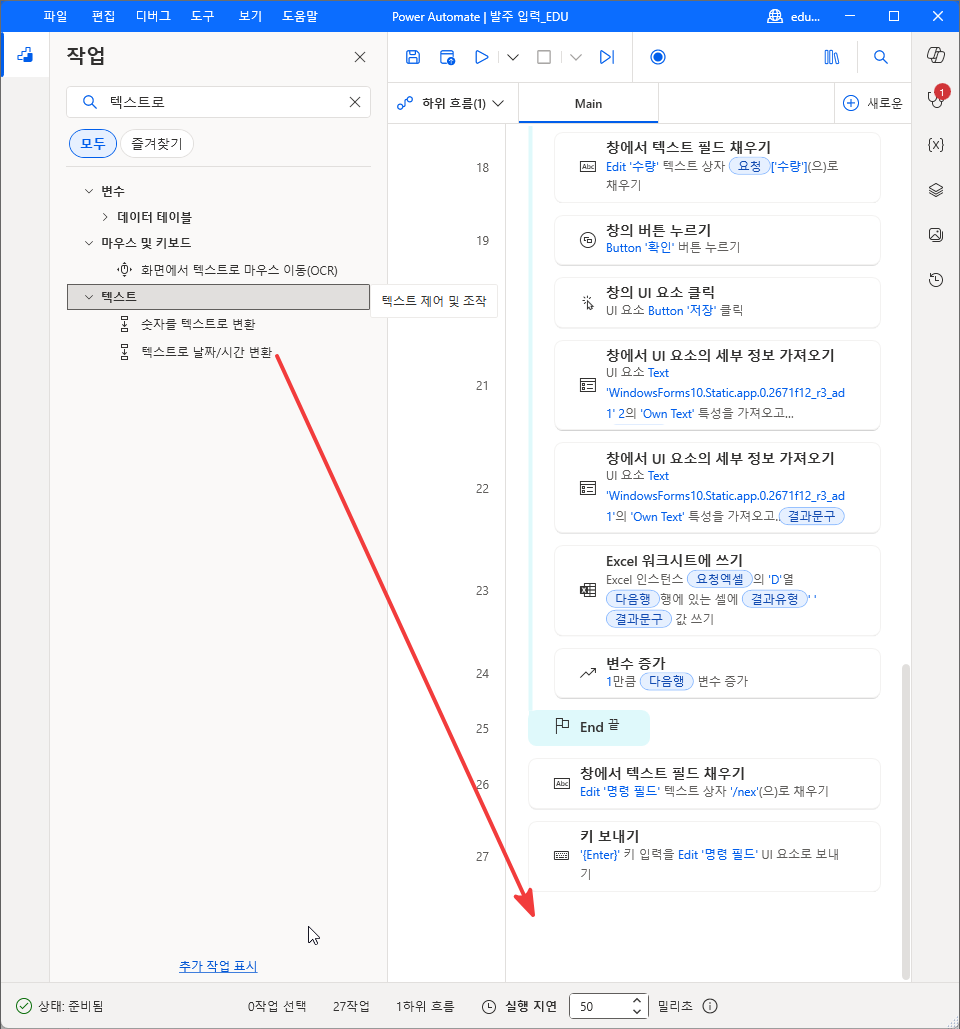The height and width of the screenshot is (1029, 960).
Task: Select the 창의 UI 요소 클릭 step
Action: click(717, 303)
